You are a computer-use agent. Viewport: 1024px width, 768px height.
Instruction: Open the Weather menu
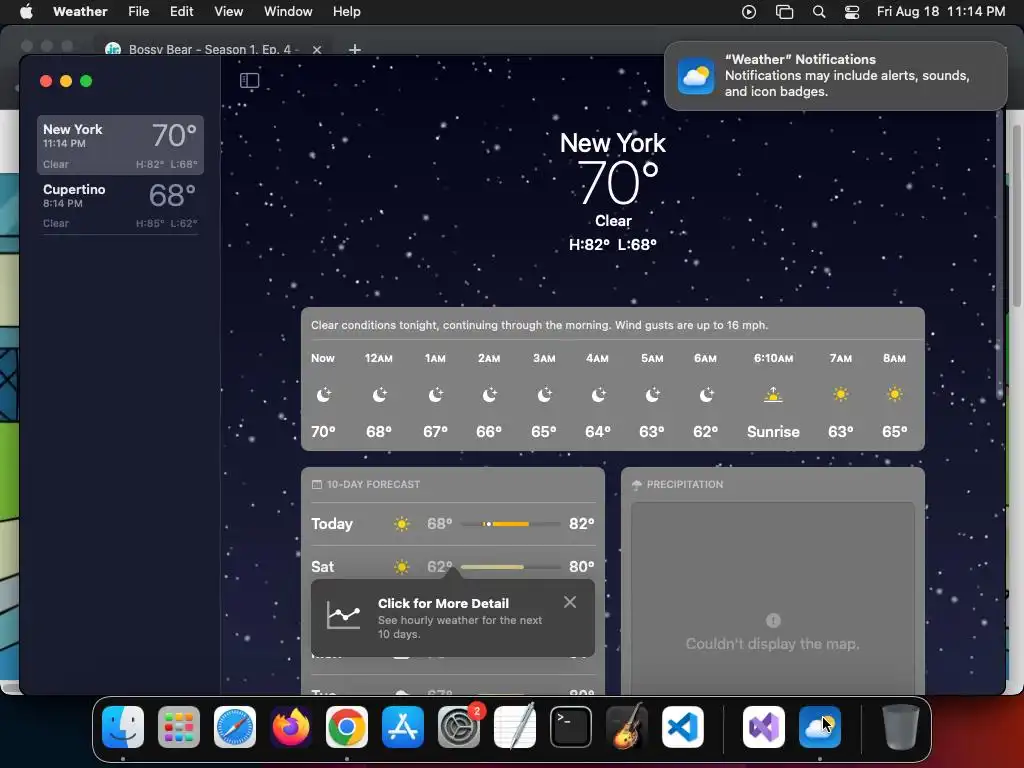coord(80,12)
